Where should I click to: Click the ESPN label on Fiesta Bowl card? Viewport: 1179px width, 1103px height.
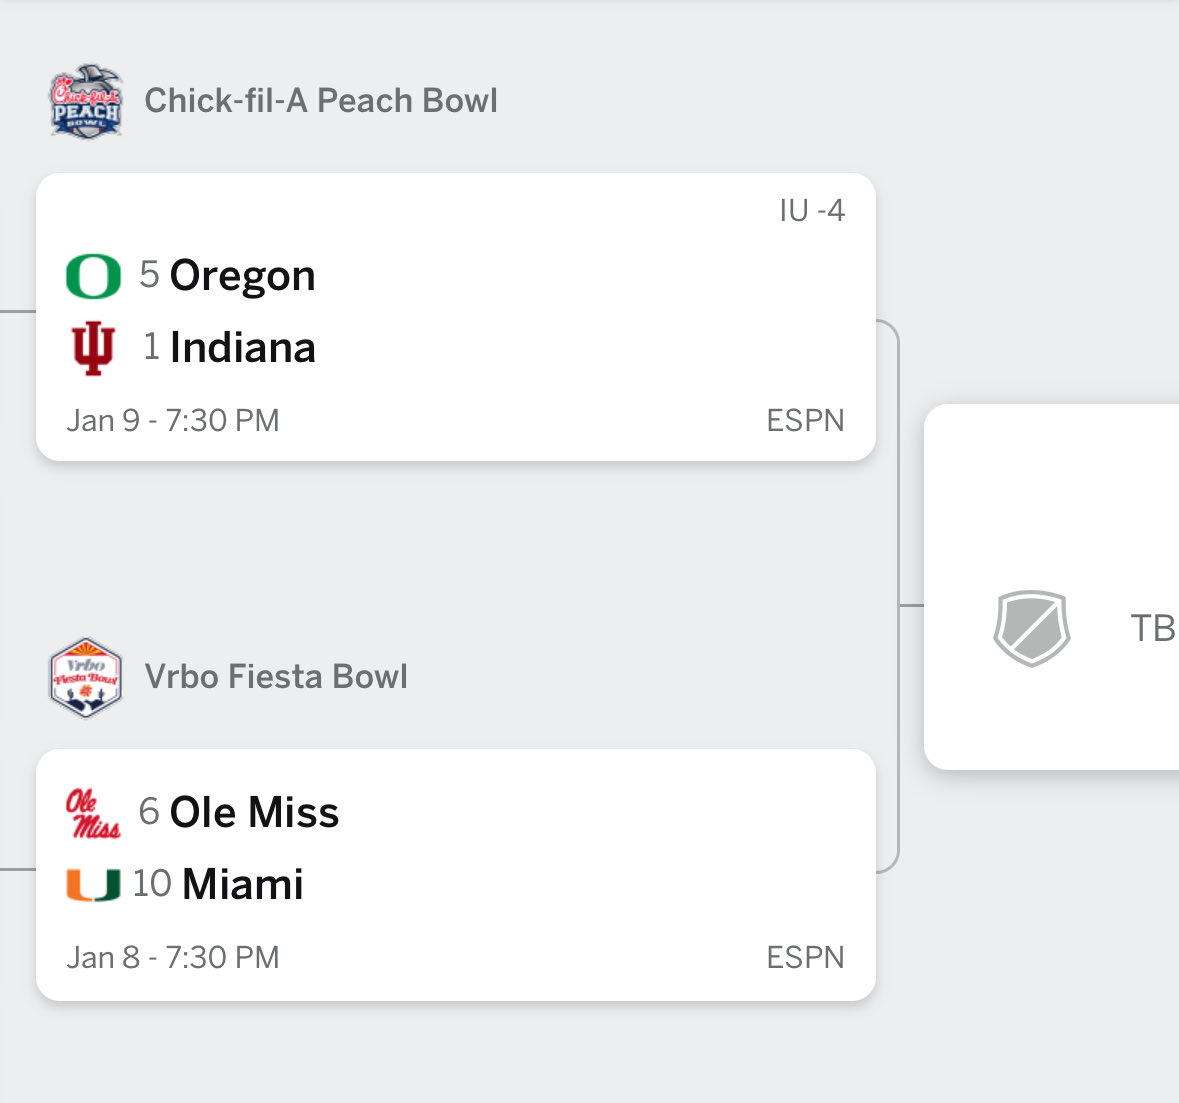805,958
